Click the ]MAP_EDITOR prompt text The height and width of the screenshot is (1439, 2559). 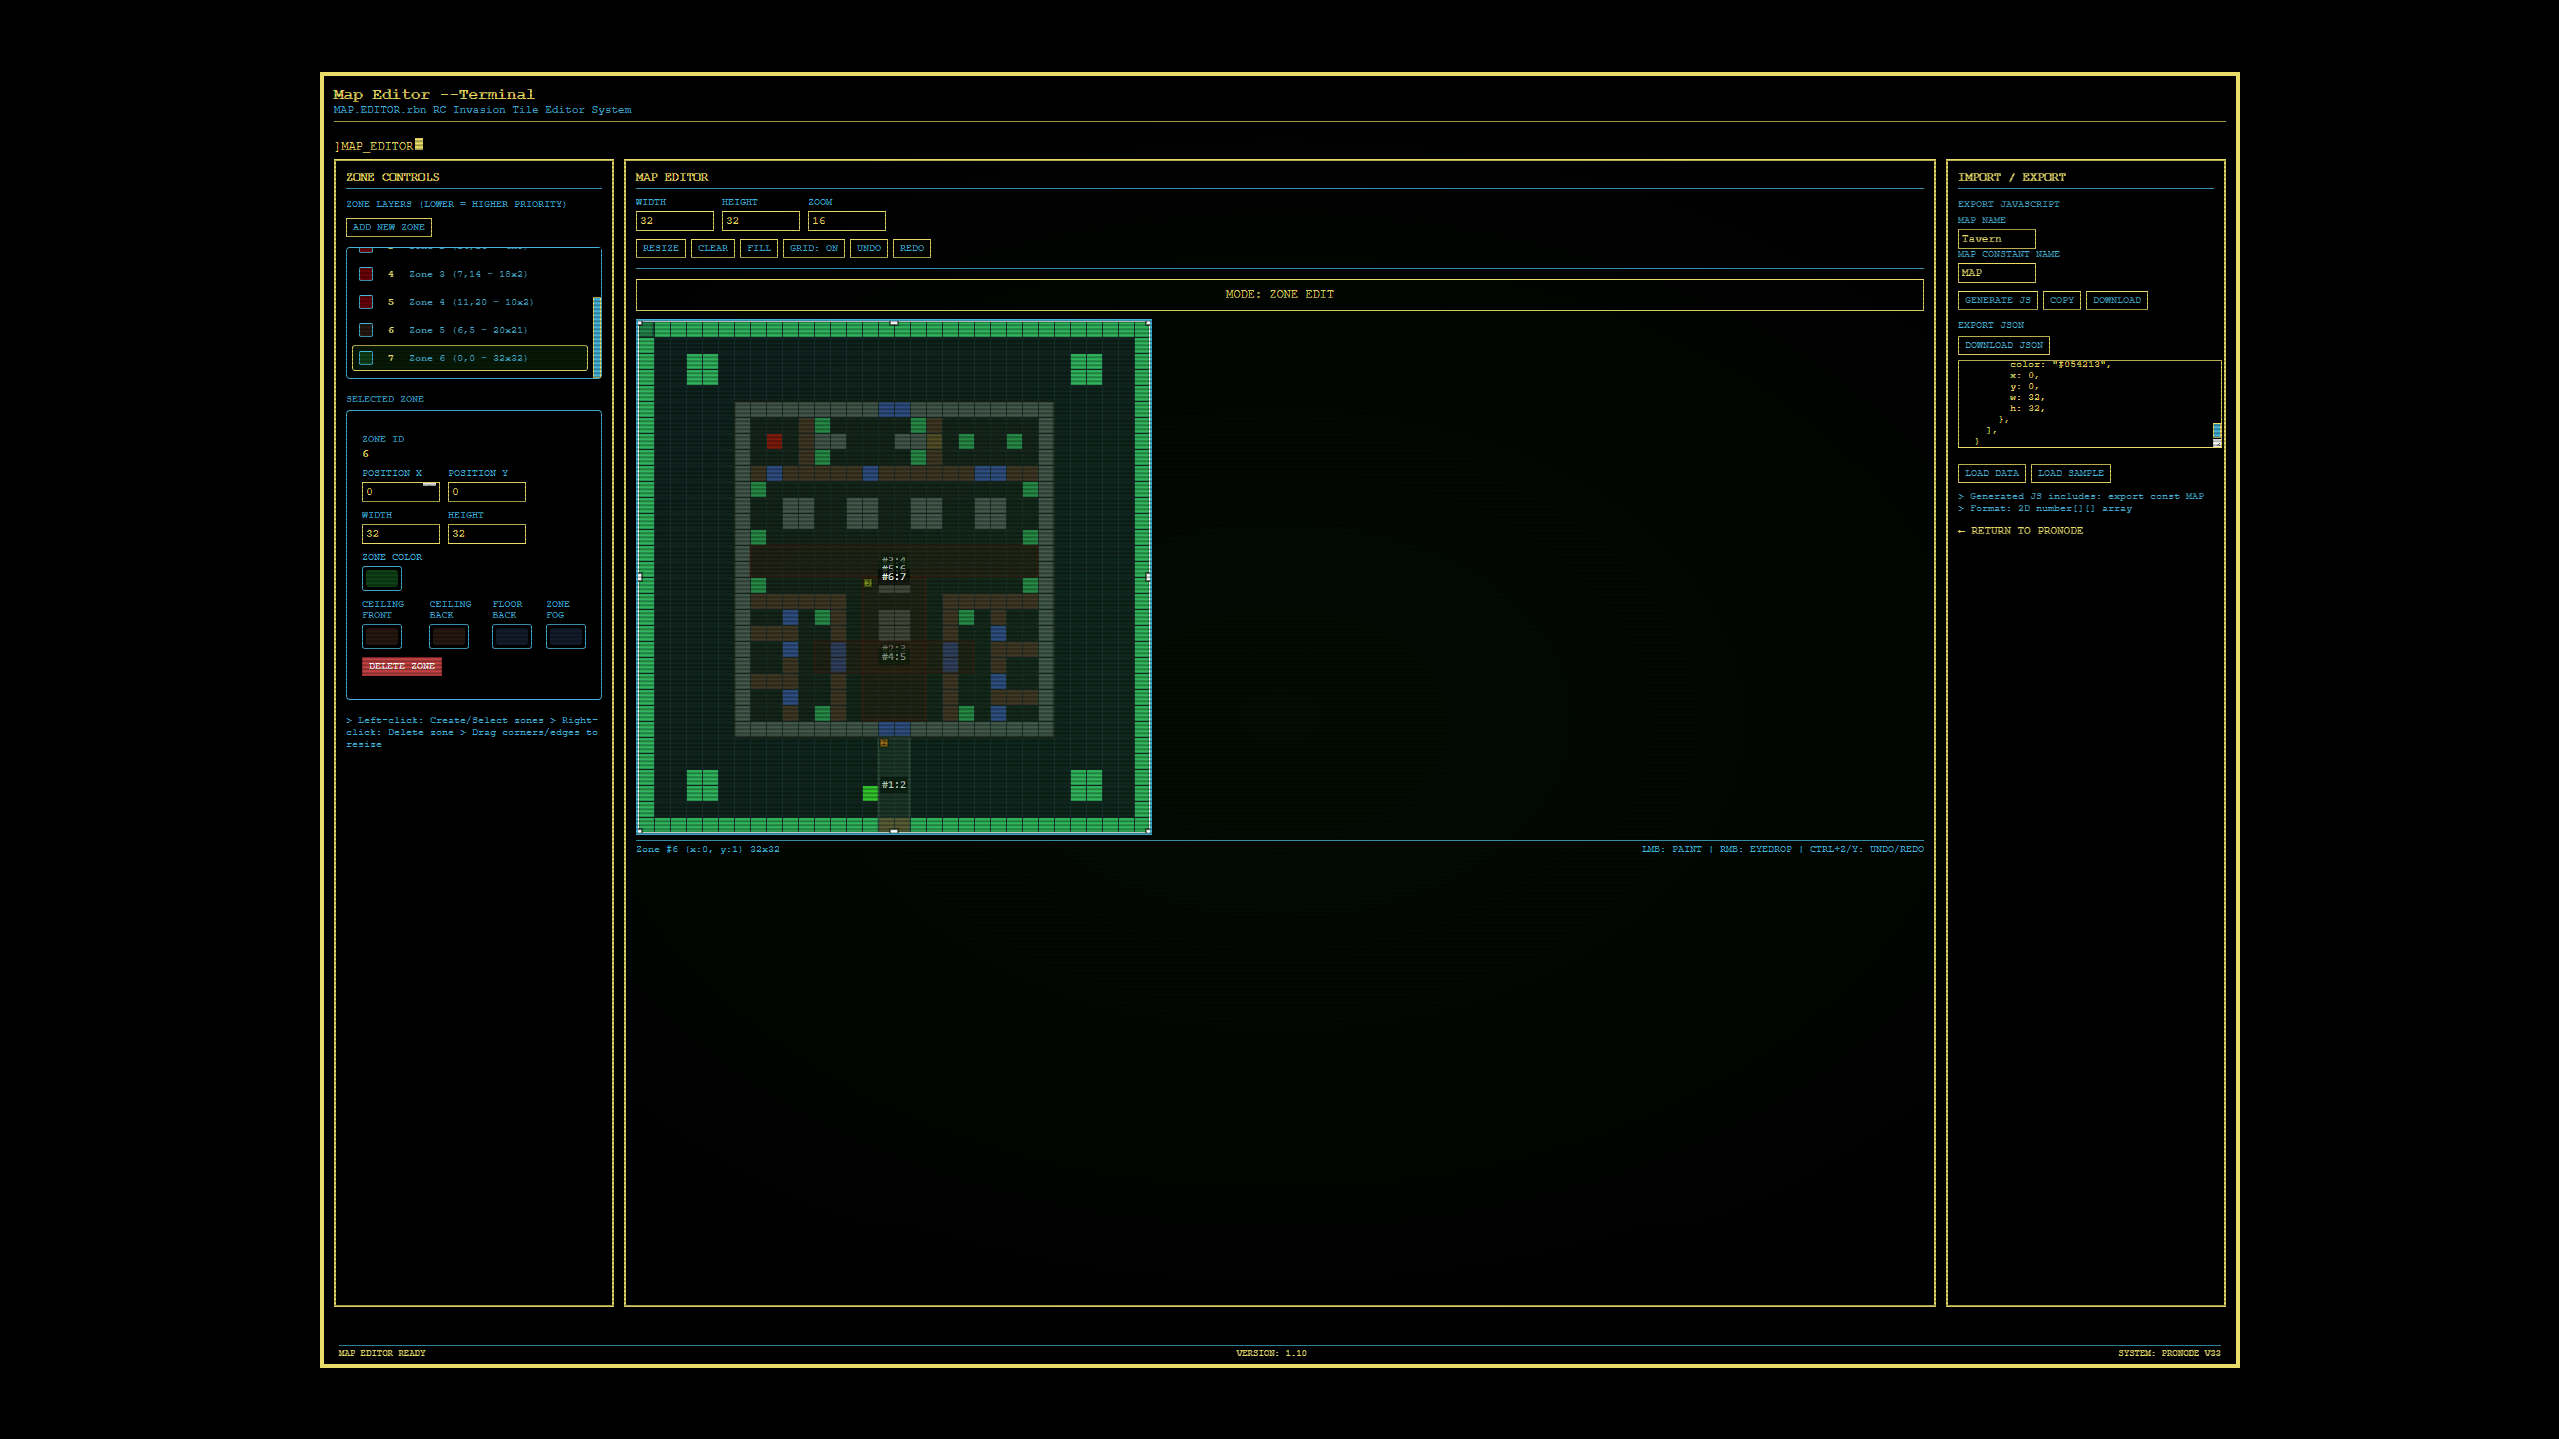click(x=374, y=146)
